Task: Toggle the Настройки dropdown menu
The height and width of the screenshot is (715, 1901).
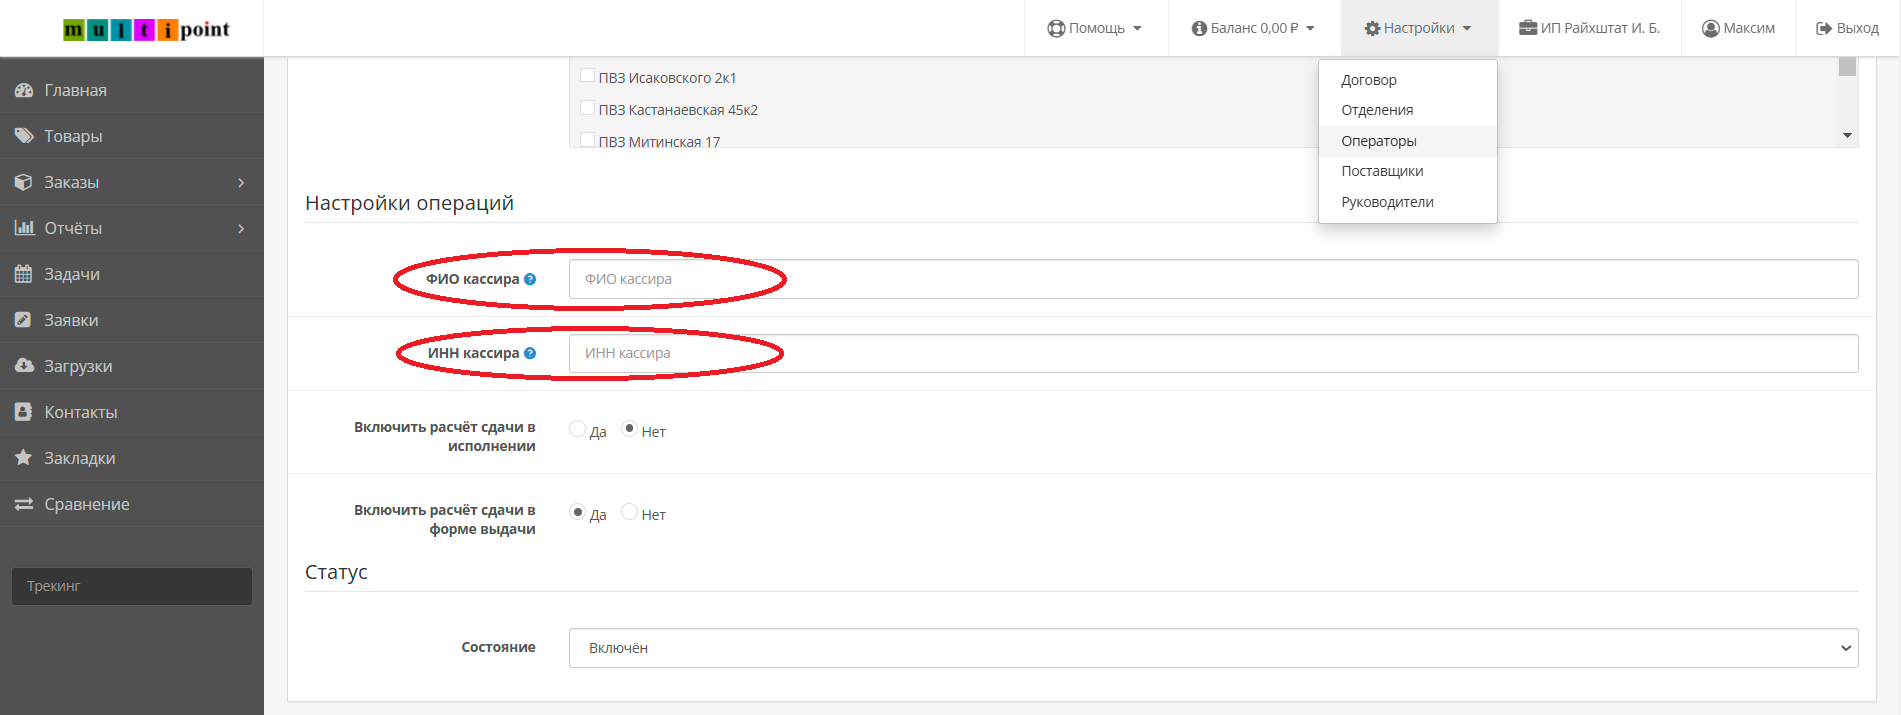Action: 1419,28
